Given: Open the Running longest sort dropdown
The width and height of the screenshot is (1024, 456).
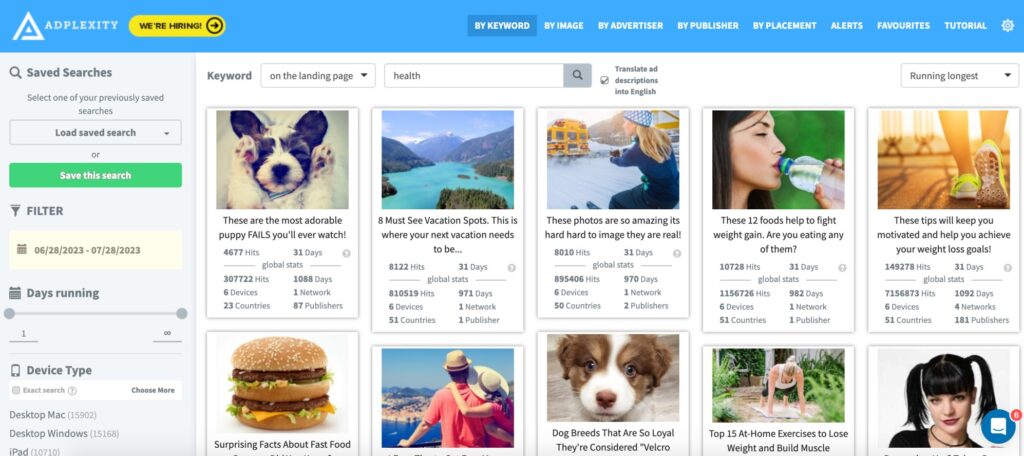Looking at the screenshot, I should (959, 76).
